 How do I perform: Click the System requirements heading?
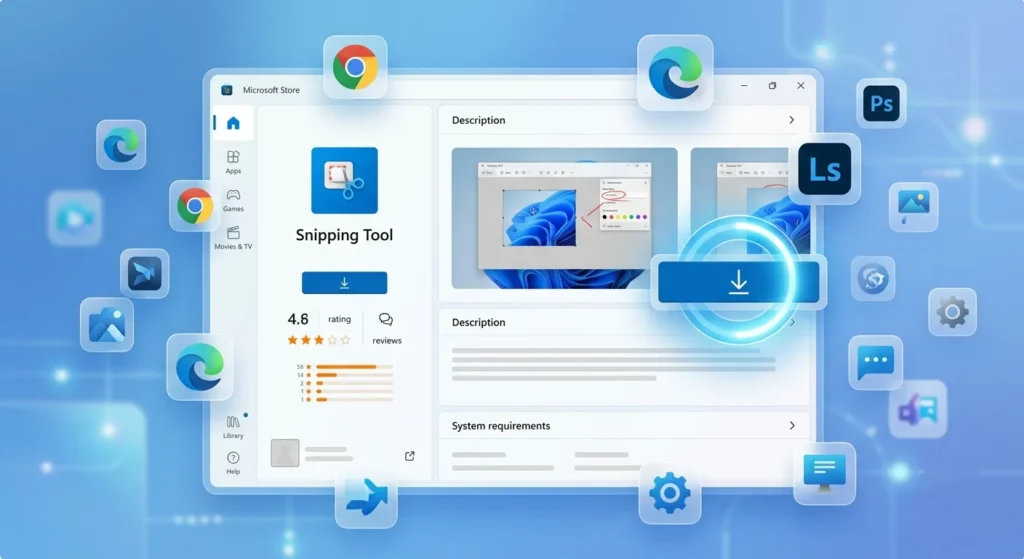coord(501,426)
